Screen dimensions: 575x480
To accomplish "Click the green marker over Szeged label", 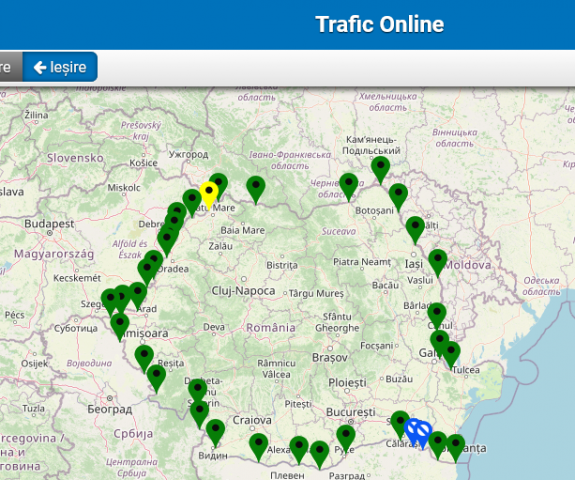I will [110, 303].
